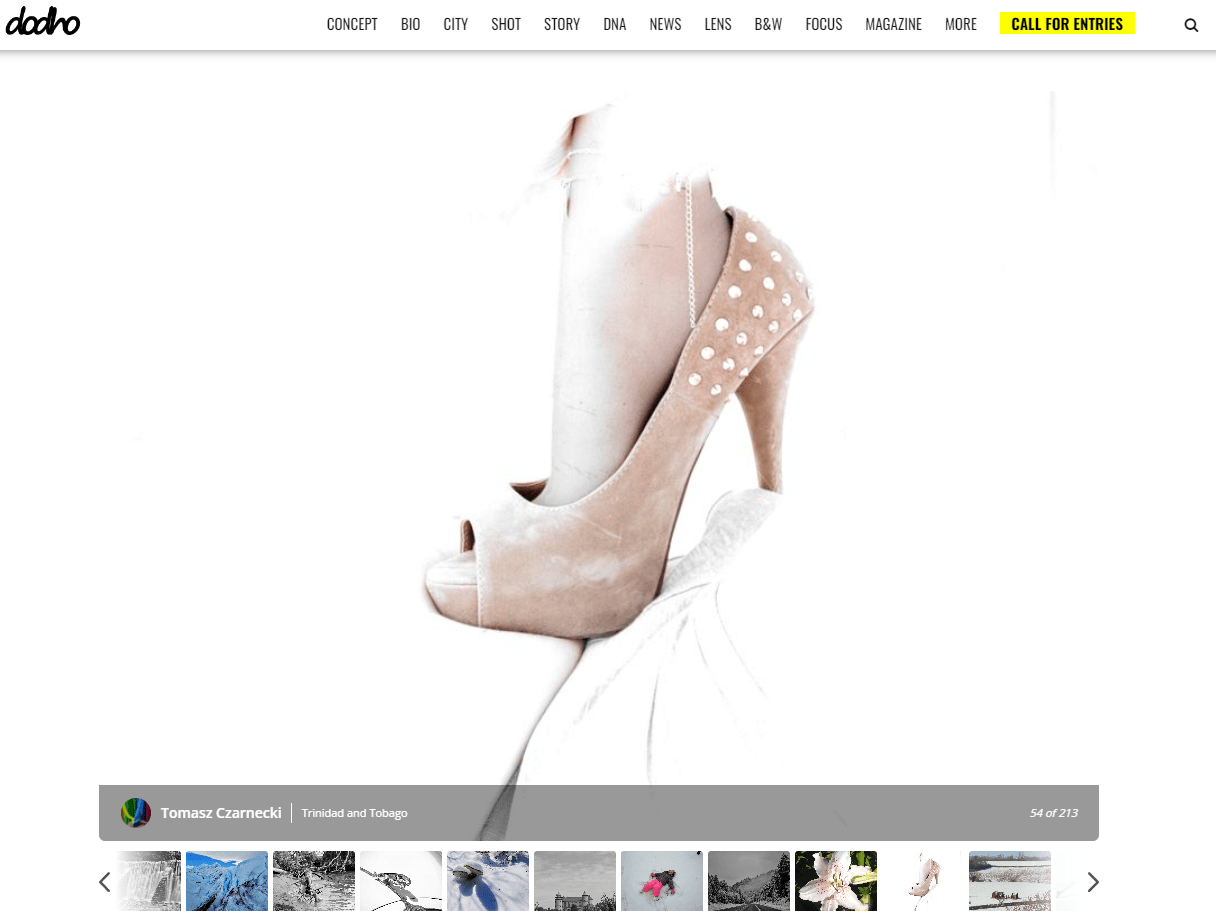Viewport: 1216px width, 911px height.
Task: Select the child in pink on snow thumbnail
Action: click(x=662, y=881)
